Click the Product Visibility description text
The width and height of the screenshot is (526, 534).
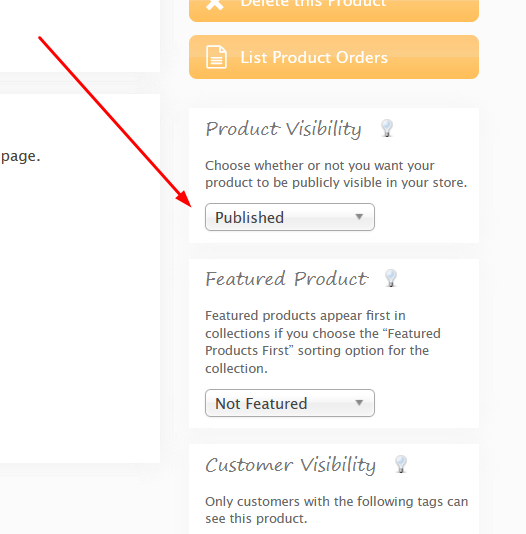pyautogui.click(x=336, y=174)
